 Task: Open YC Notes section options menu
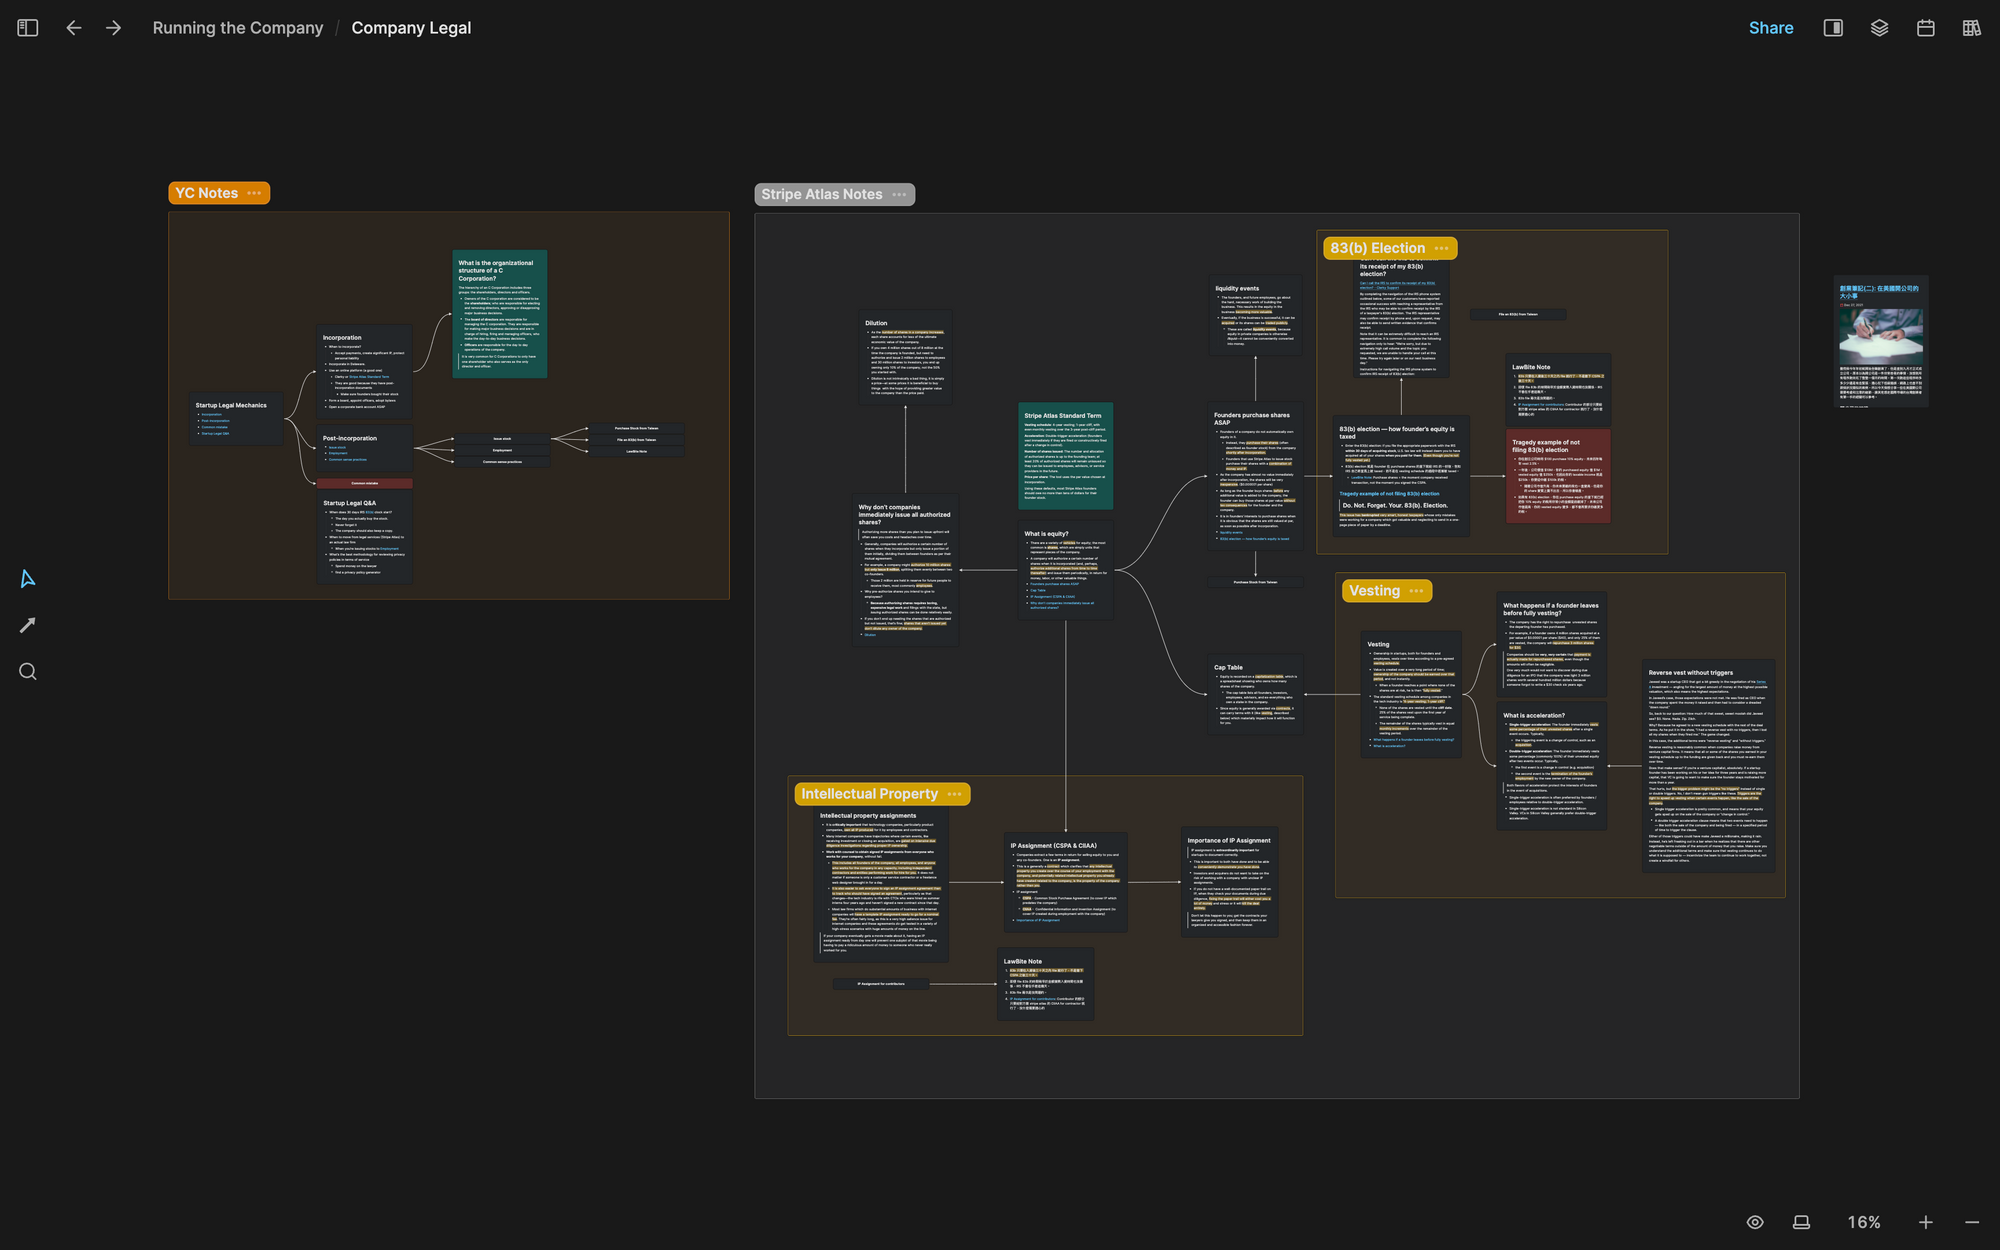pyautogui.click(x=254, y=193)
